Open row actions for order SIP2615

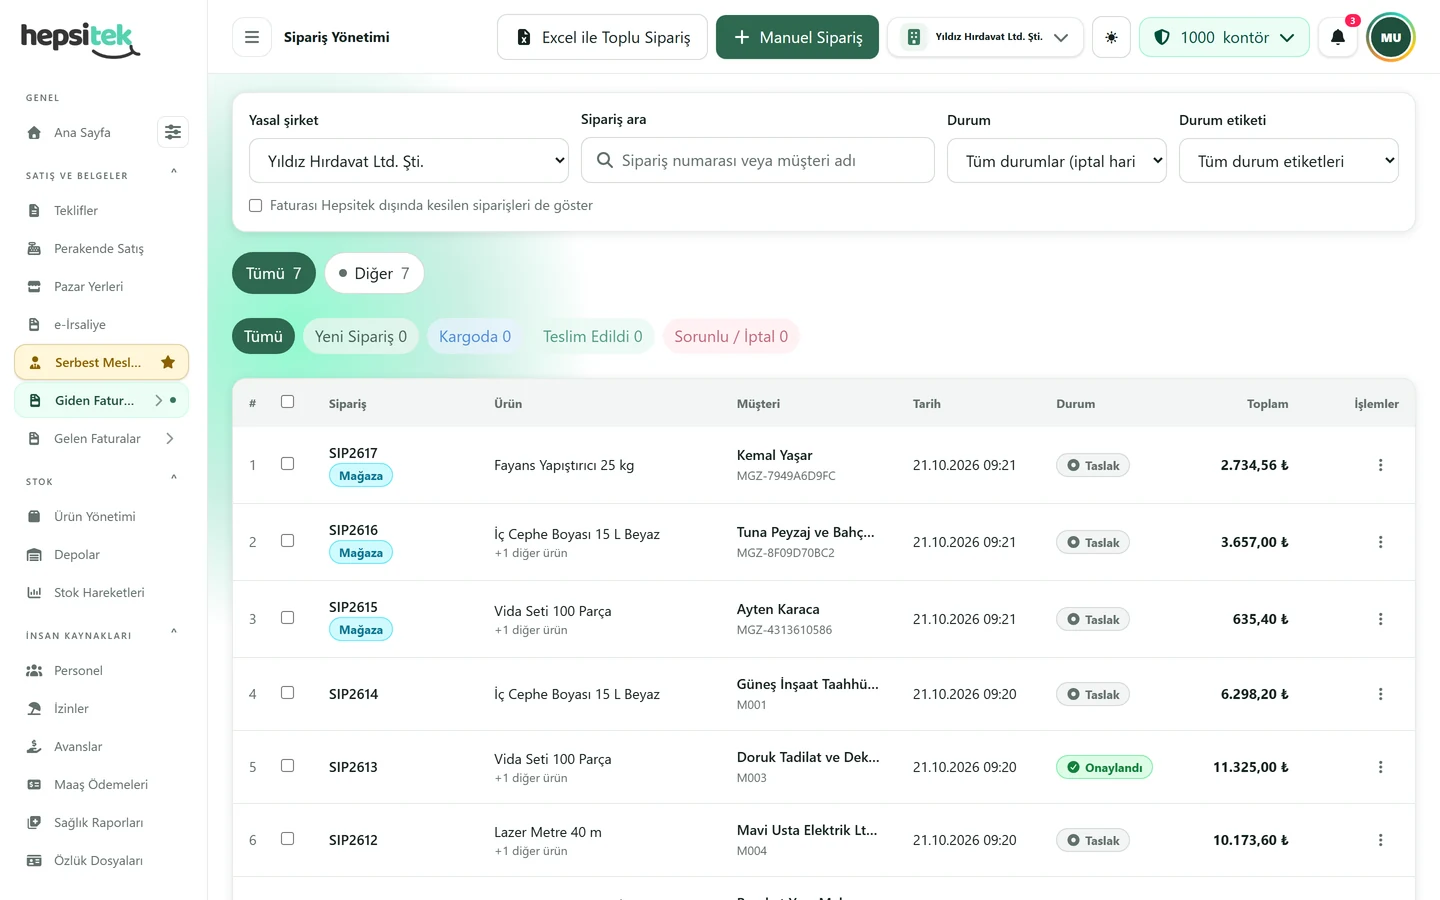coord(1380,619)
